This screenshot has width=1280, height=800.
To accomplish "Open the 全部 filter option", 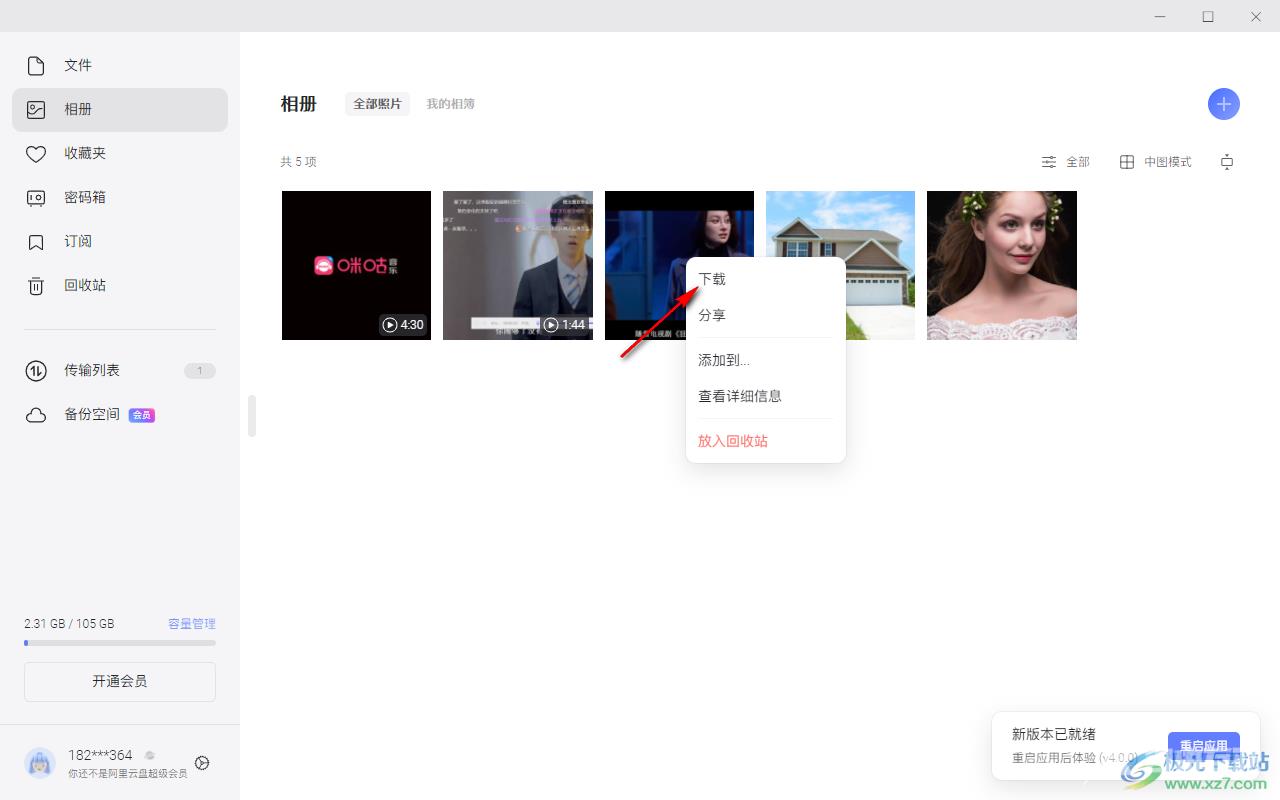I will pos(1066,162).
